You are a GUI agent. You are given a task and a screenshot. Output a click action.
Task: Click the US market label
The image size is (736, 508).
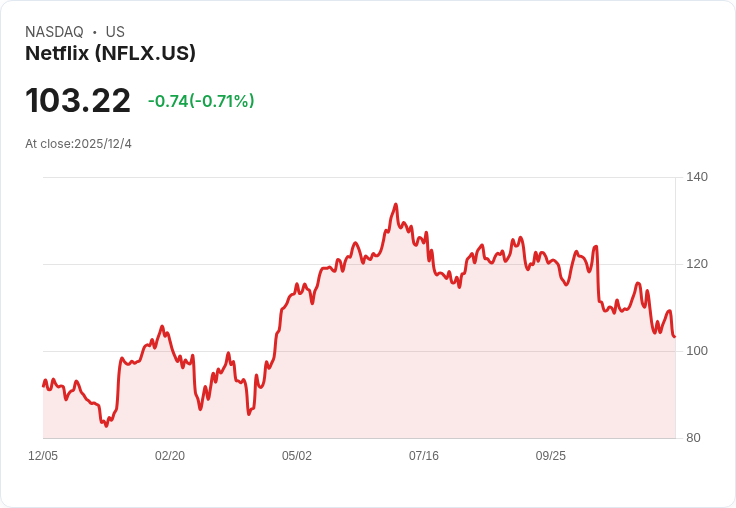coord(115,32)
